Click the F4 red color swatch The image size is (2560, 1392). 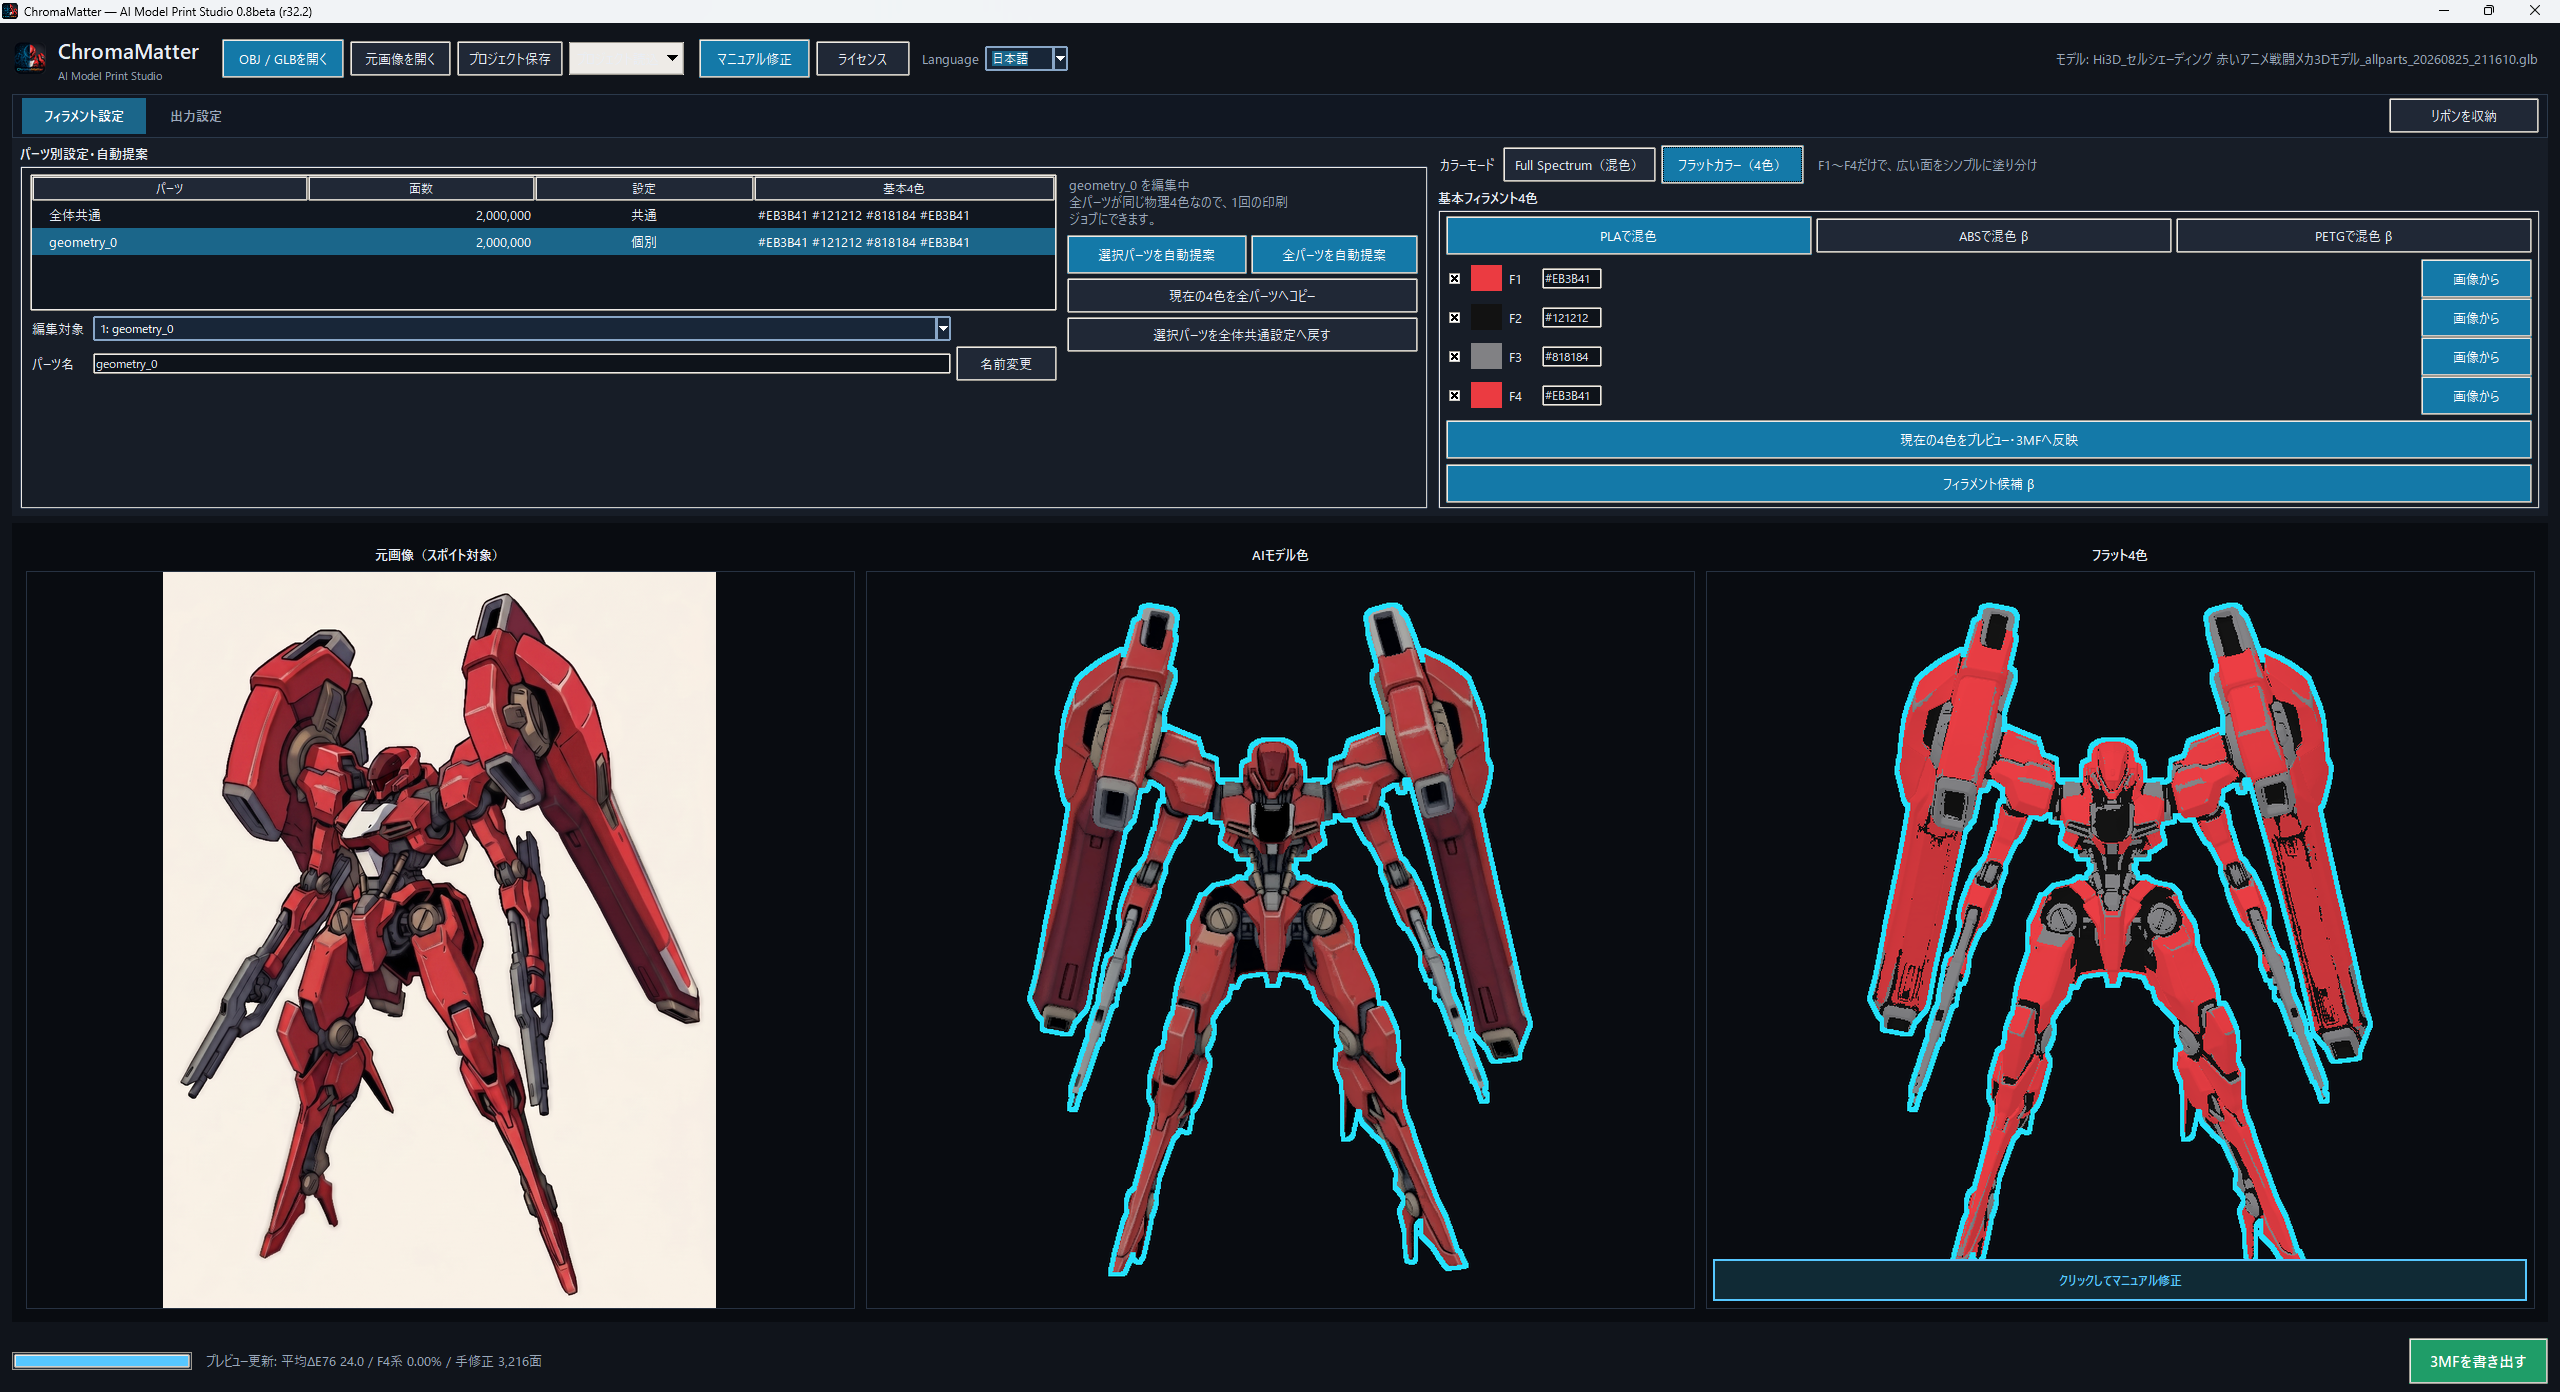(x=1486, y=395)
